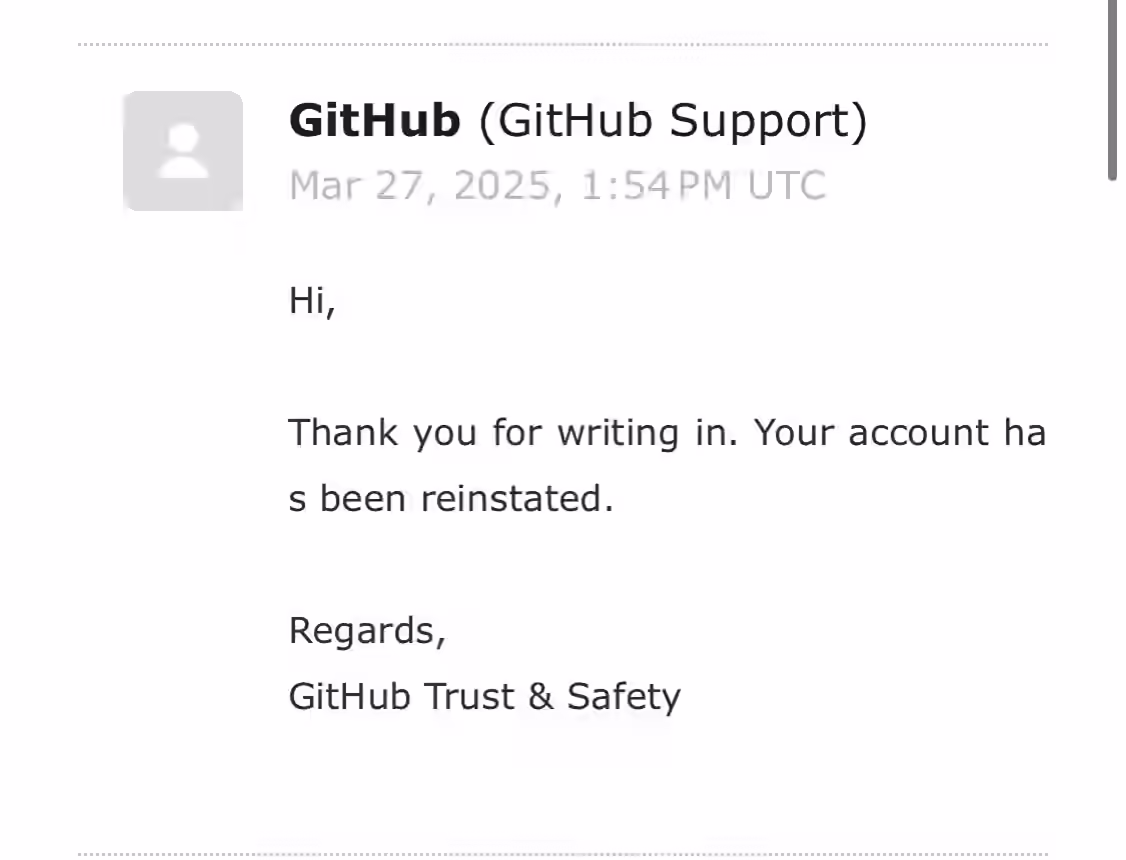Click the dotted separator below the message
This screenshot has width=1126, height=860.
tap(563, 854)
